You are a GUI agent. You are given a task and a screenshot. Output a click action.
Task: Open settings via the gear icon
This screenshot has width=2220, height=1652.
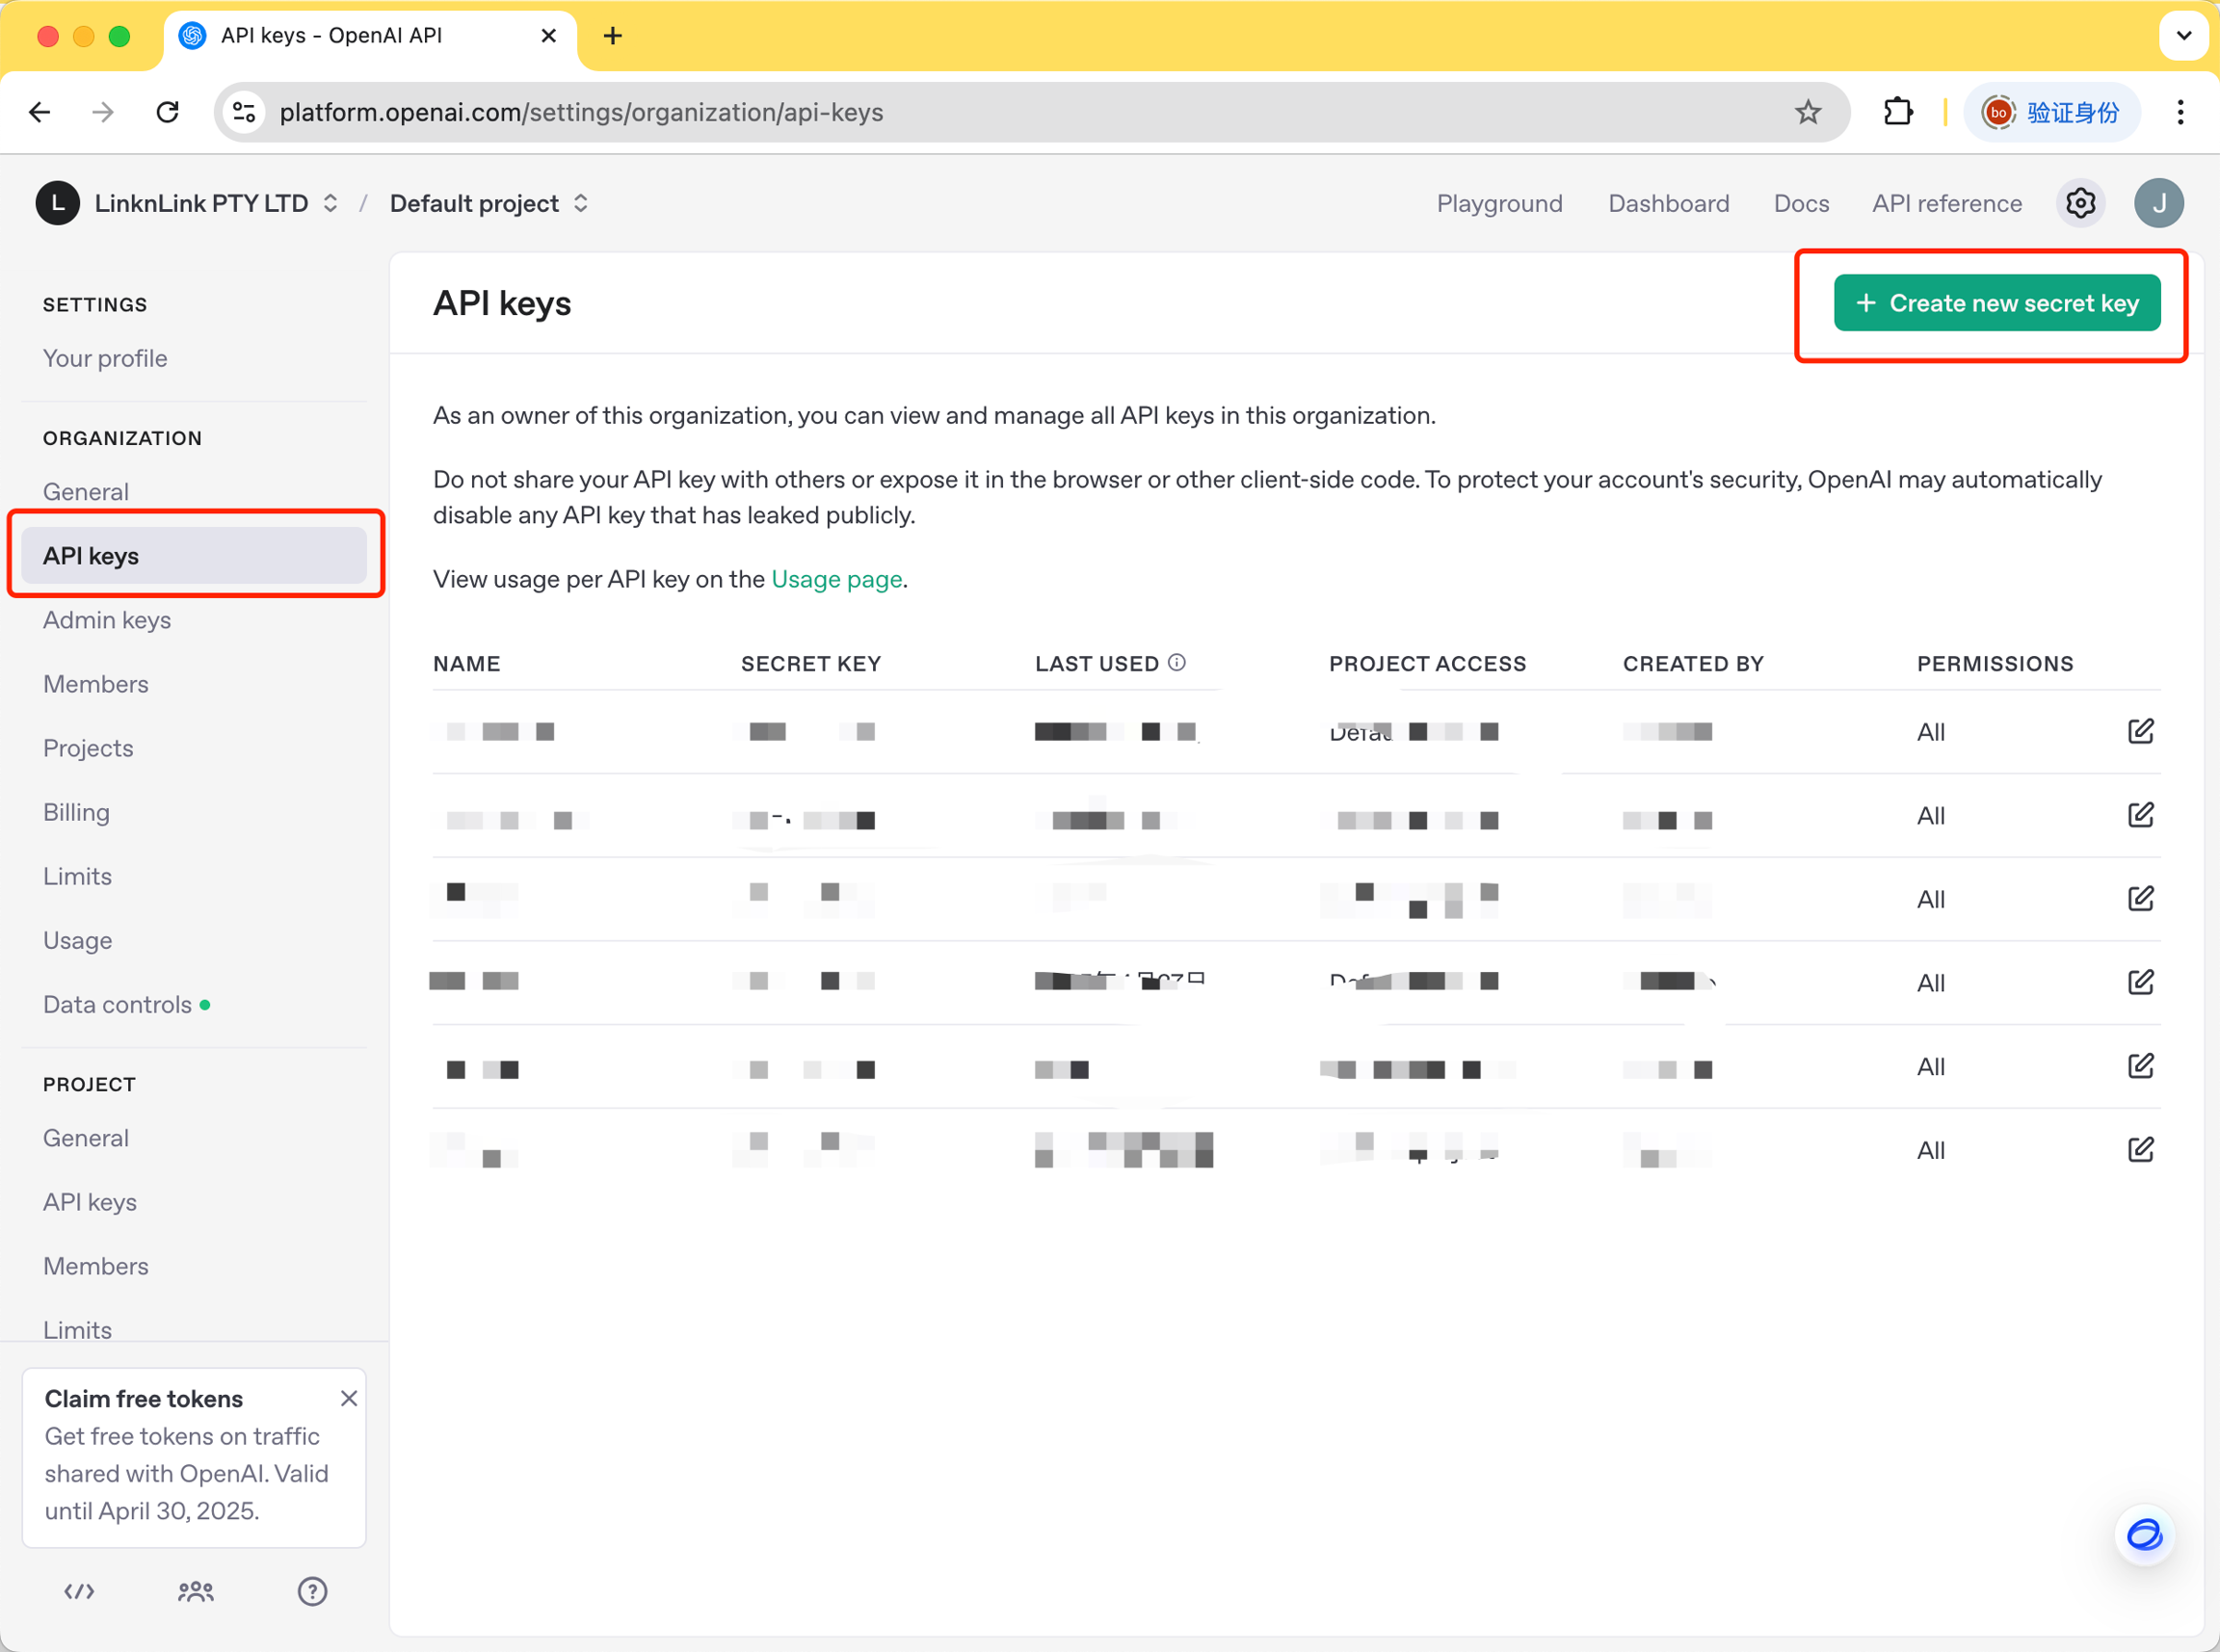(2080, 203)
